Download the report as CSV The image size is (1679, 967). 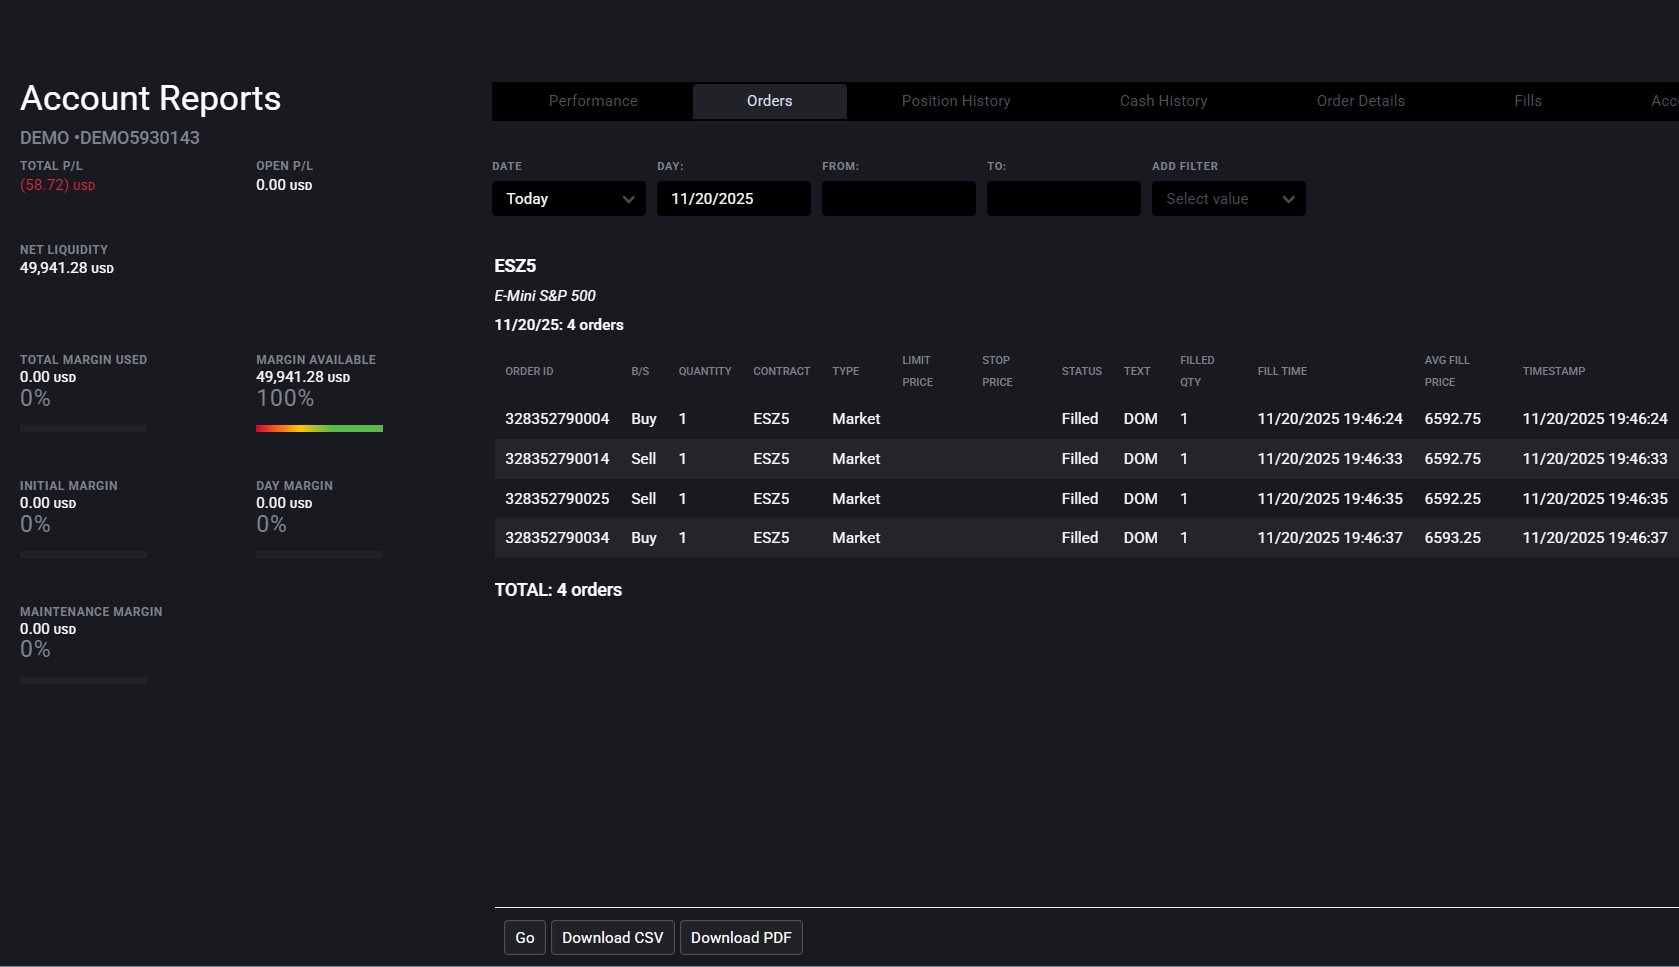pos(612,937)
